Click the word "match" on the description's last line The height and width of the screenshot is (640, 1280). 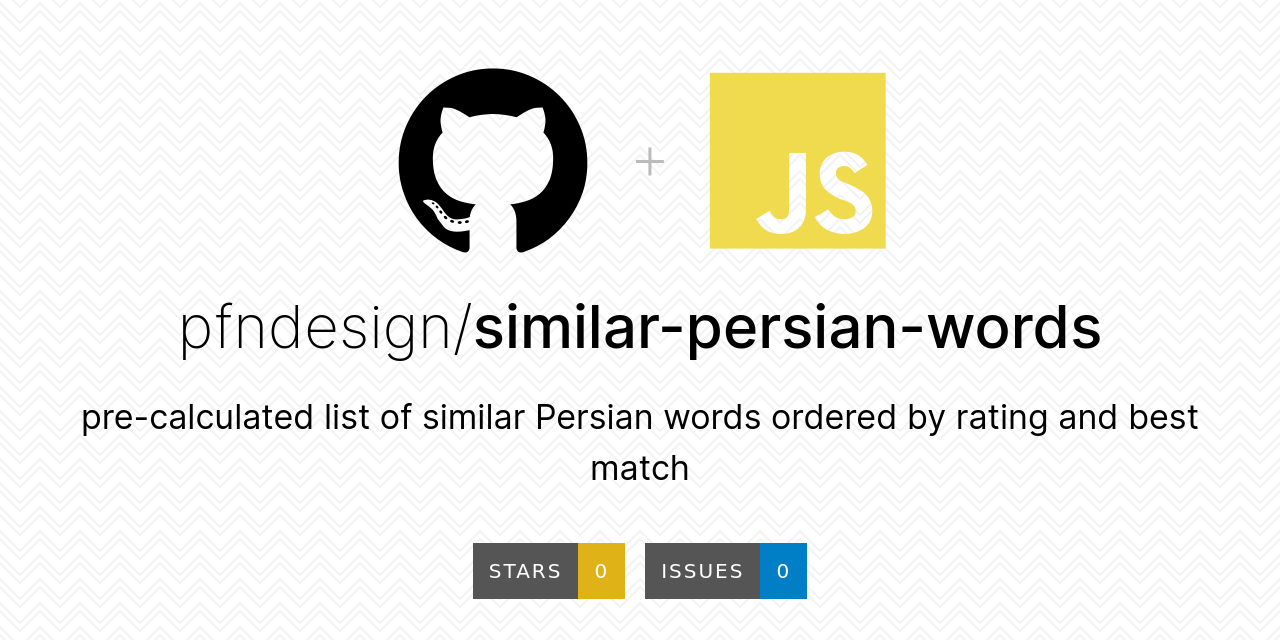(640, 468)
